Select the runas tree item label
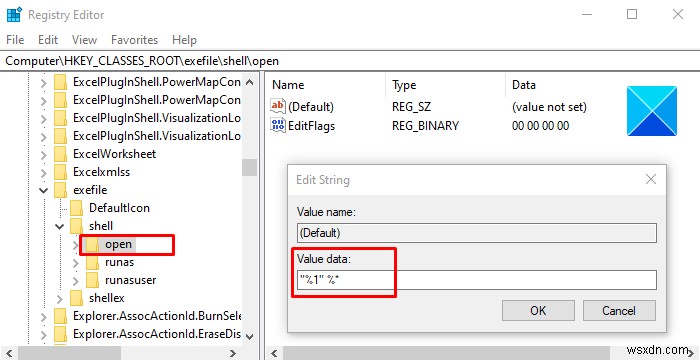Screen dimensions: 700x360 click(x=119, y=262)
